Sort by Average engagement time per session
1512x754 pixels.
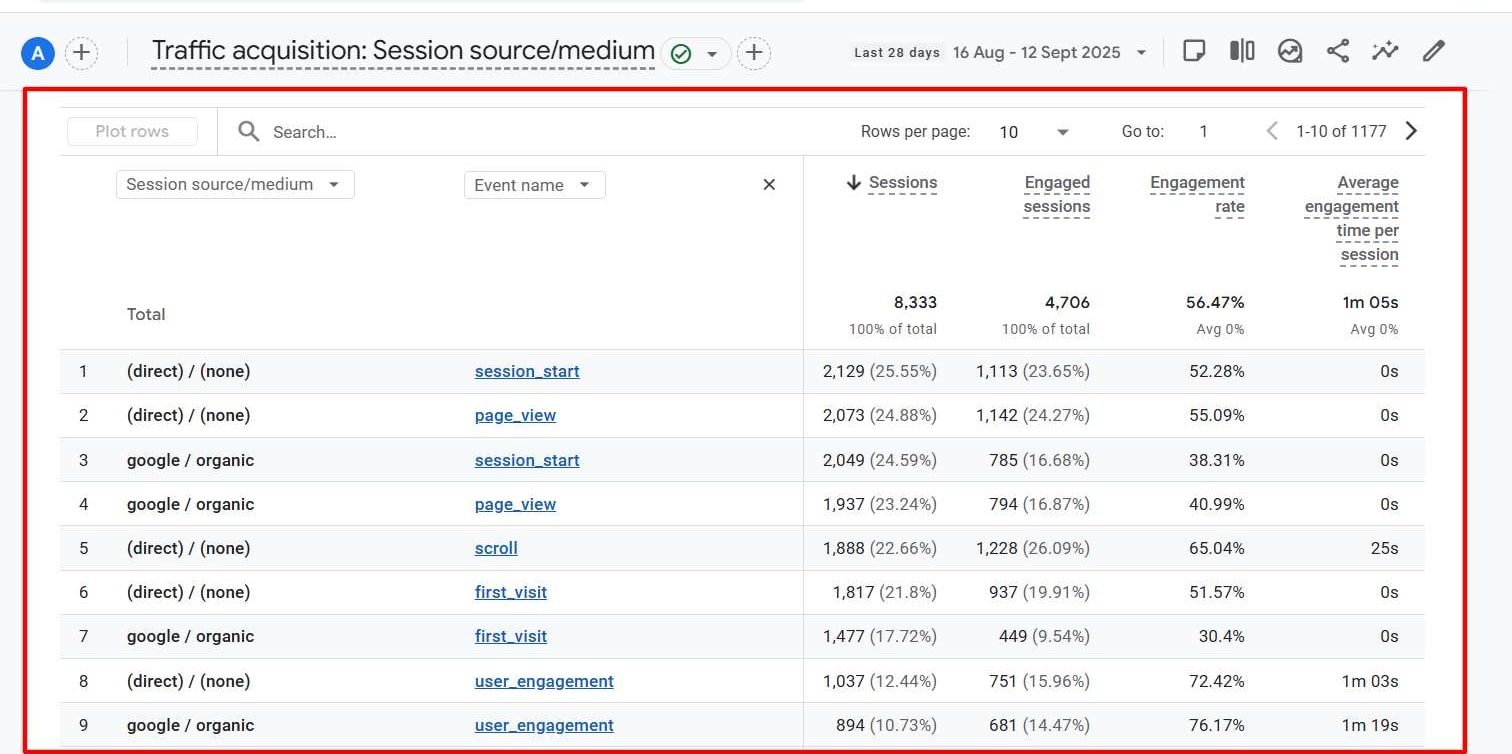1352,219
